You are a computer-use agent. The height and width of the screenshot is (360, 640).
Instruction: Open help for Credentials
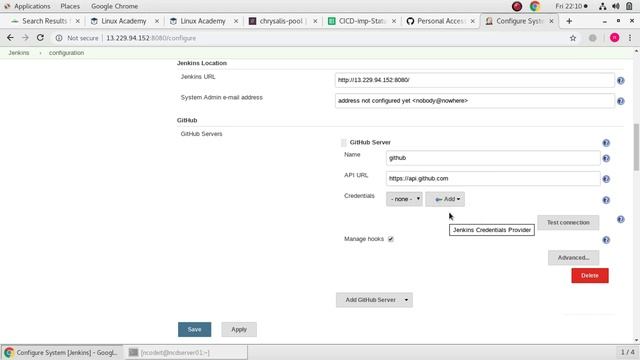(606, 200)
